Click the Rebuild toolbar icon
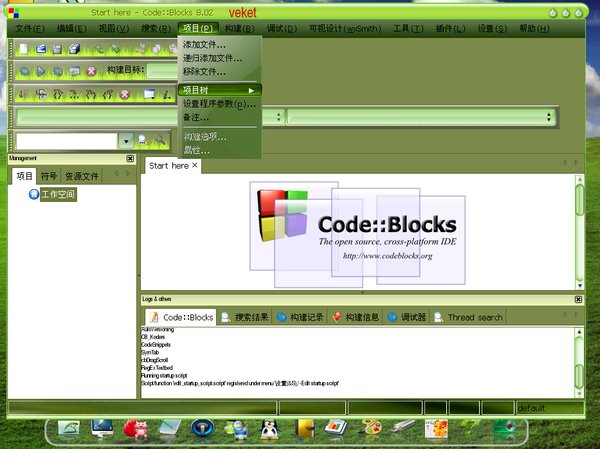 click(75, 71)
